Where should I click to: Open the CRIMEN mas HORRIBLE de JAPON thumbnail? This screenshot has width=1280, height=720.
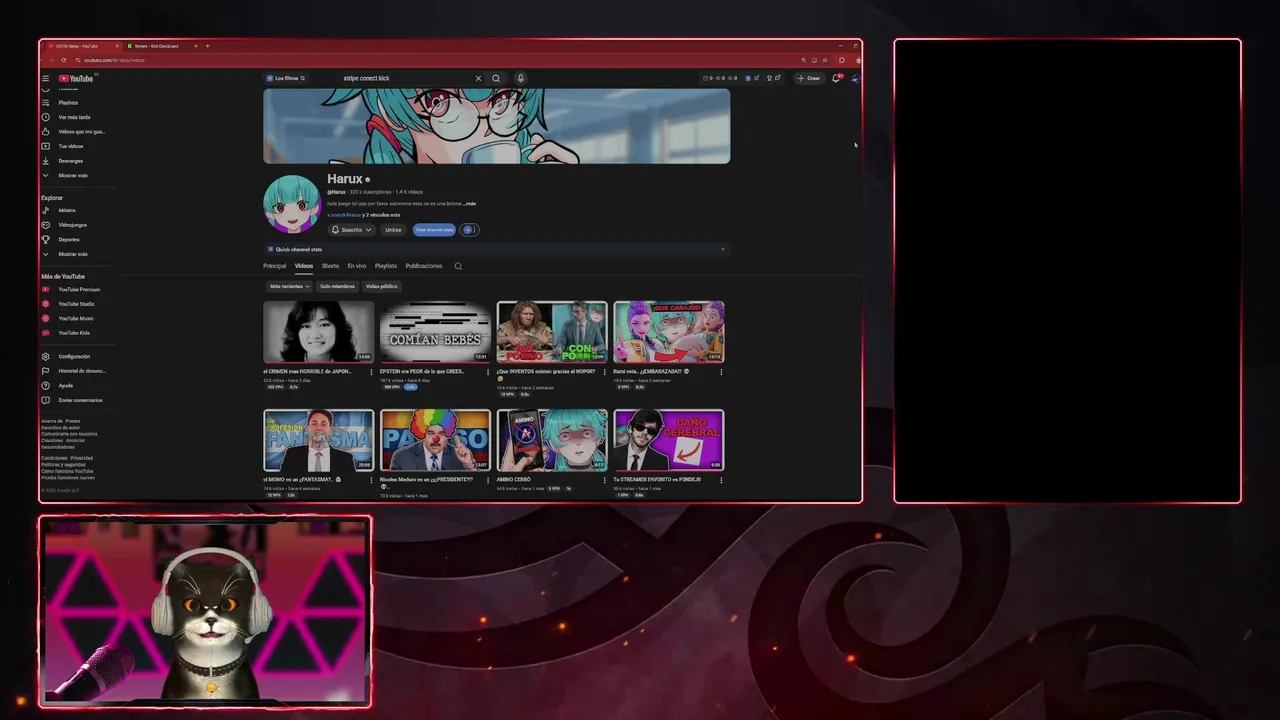tap(318, 332)
